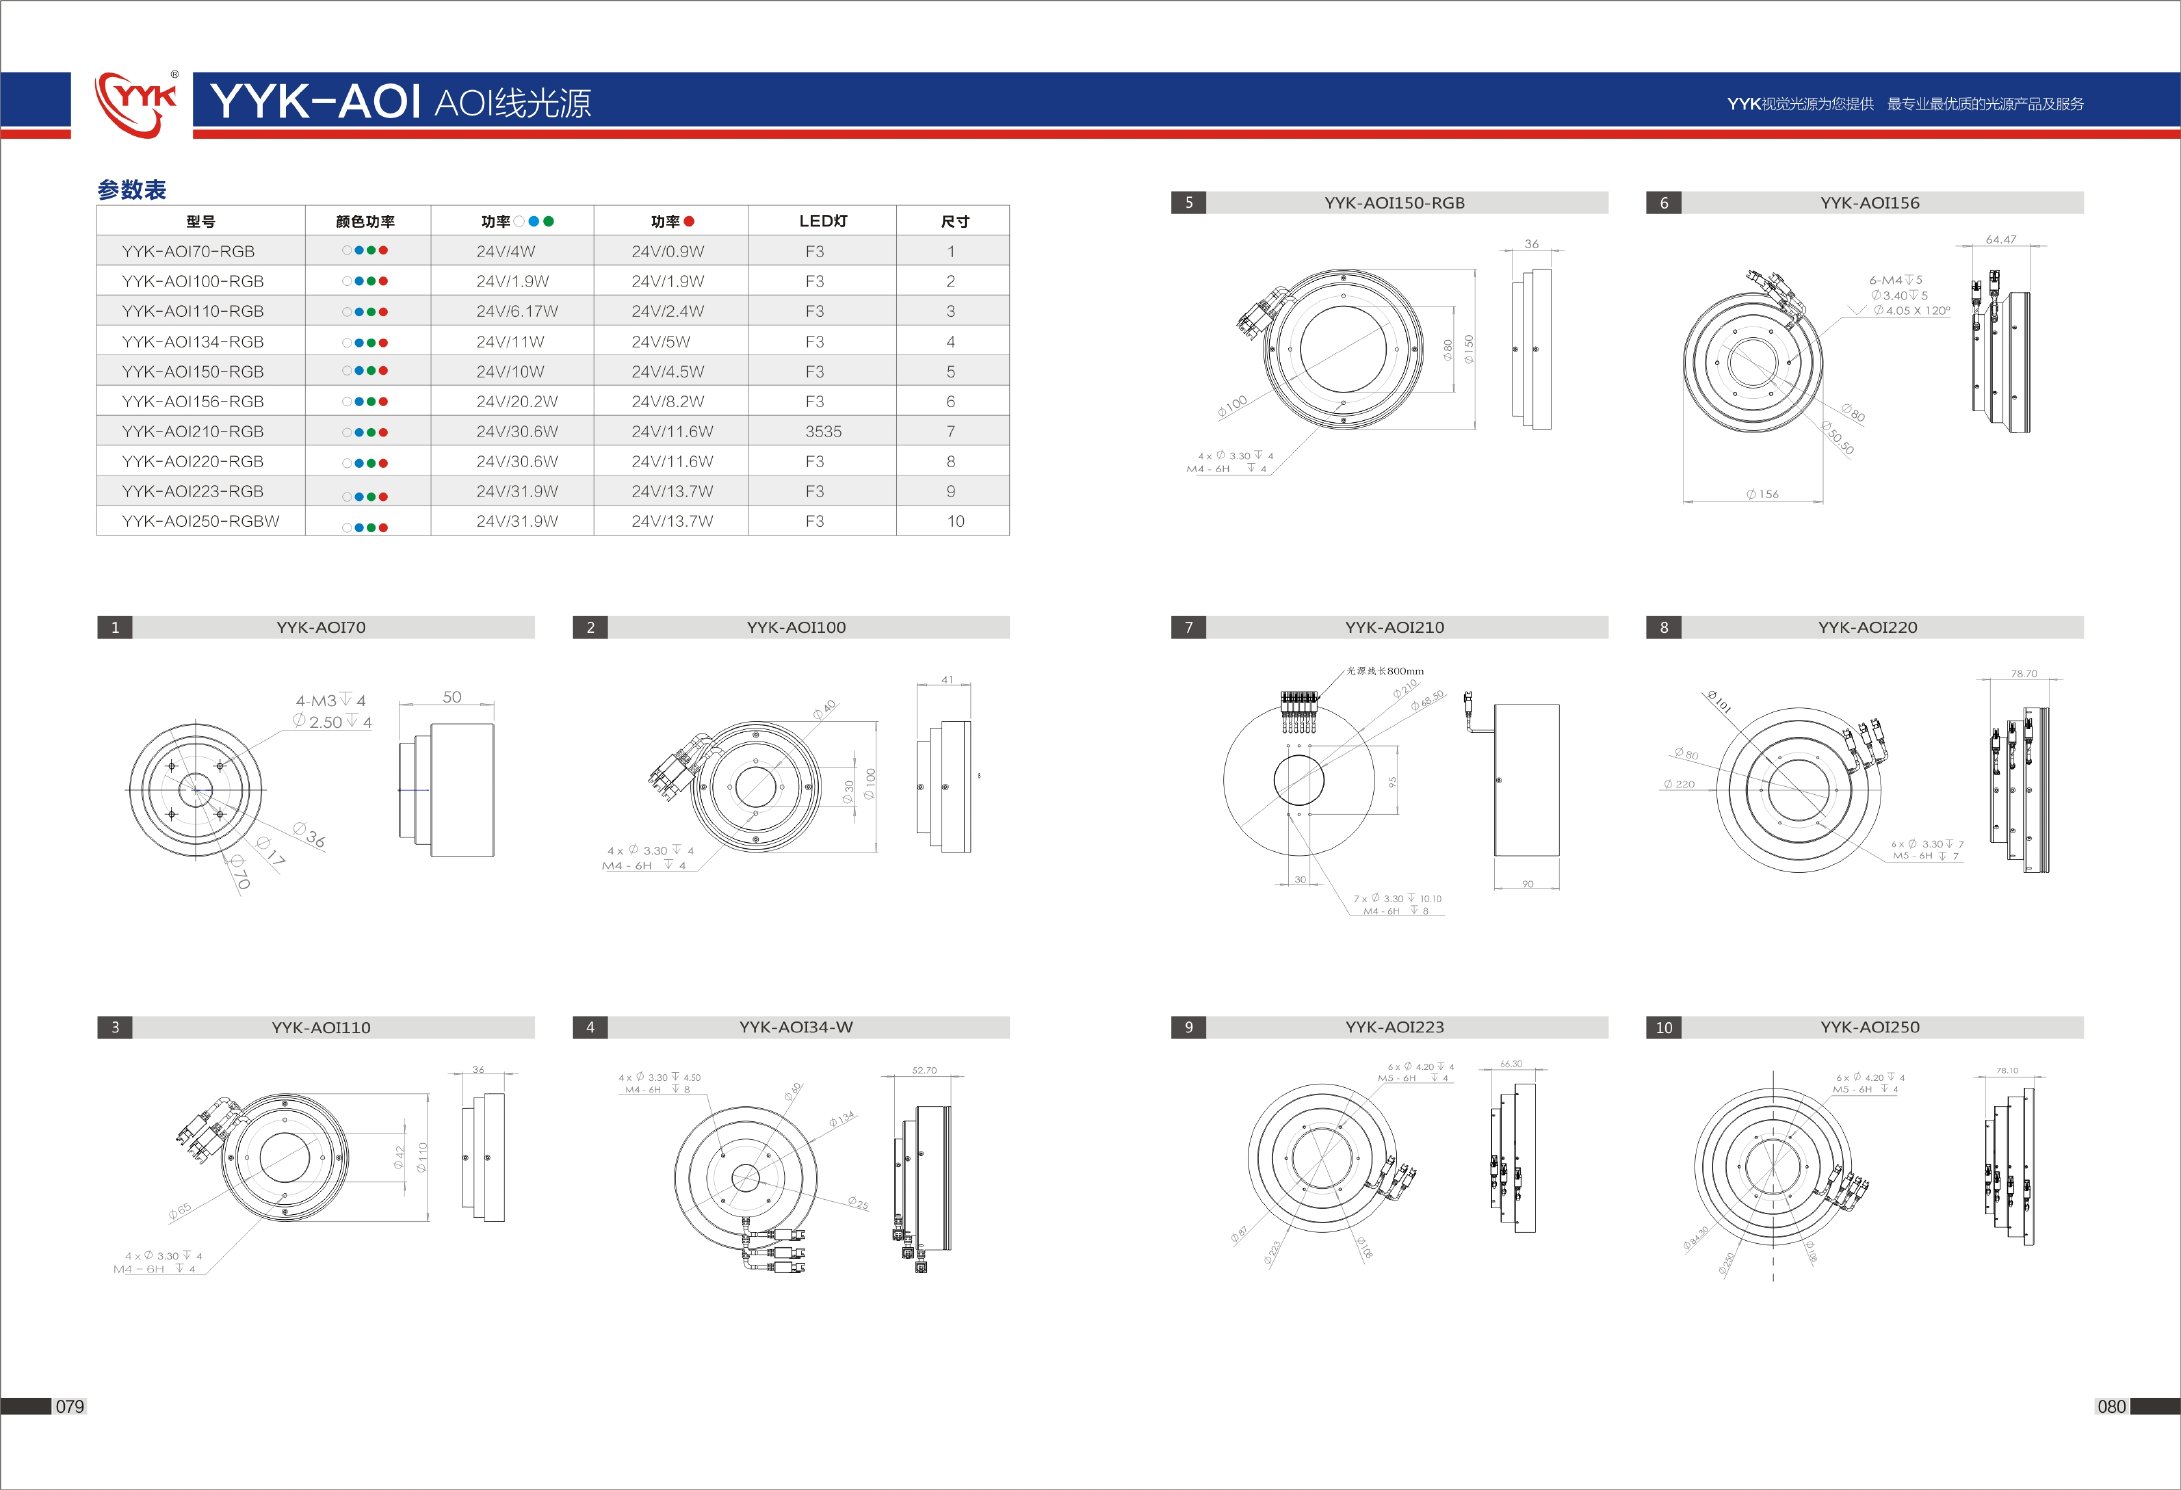The image size is (2181, 1490).
Task: Click the front-view drawing of the YYK-AOI150-RGB
Action: coord(1343,349)
